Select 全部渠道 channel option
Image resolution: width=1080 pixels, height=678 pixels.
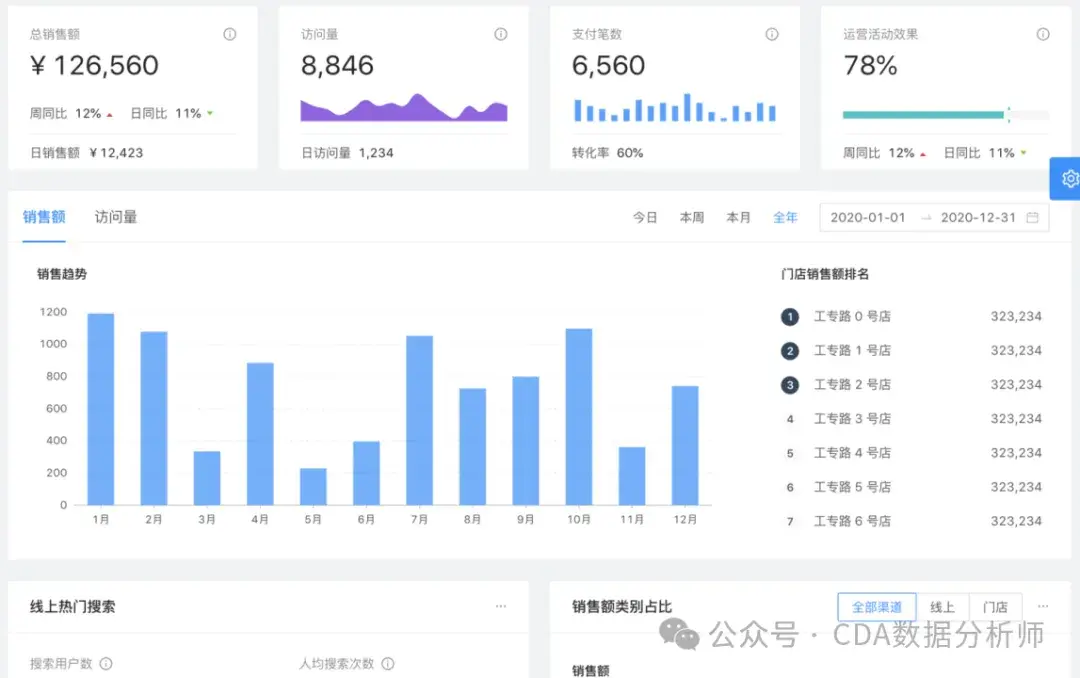[877, 607]
